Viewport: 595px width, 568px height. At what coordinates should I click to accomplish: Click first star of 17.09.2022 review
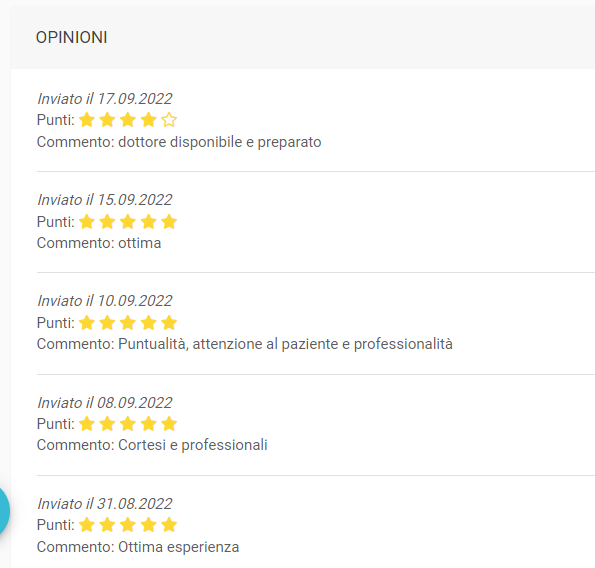(87, 120)
